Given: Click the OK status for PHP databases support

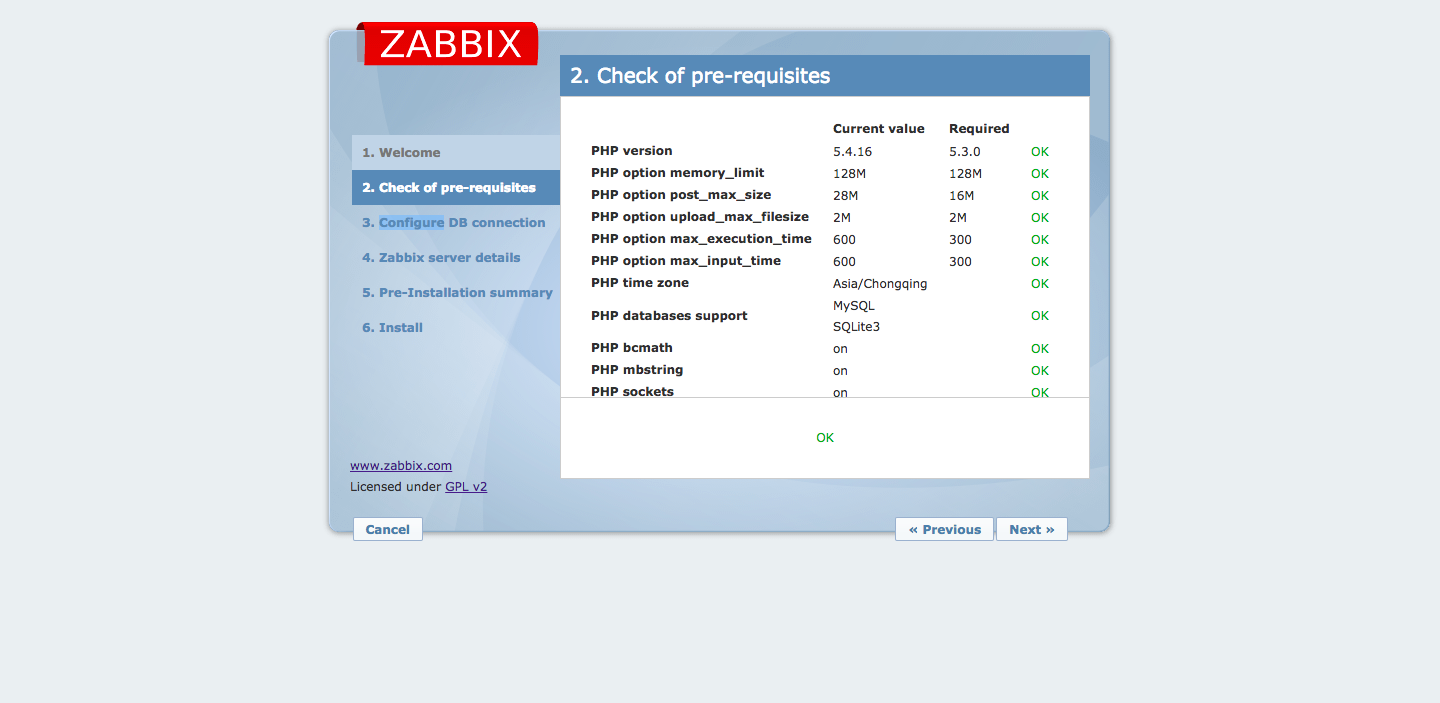Looking at the screenshot, I should pyautogui.click(x=1040, y=316).
